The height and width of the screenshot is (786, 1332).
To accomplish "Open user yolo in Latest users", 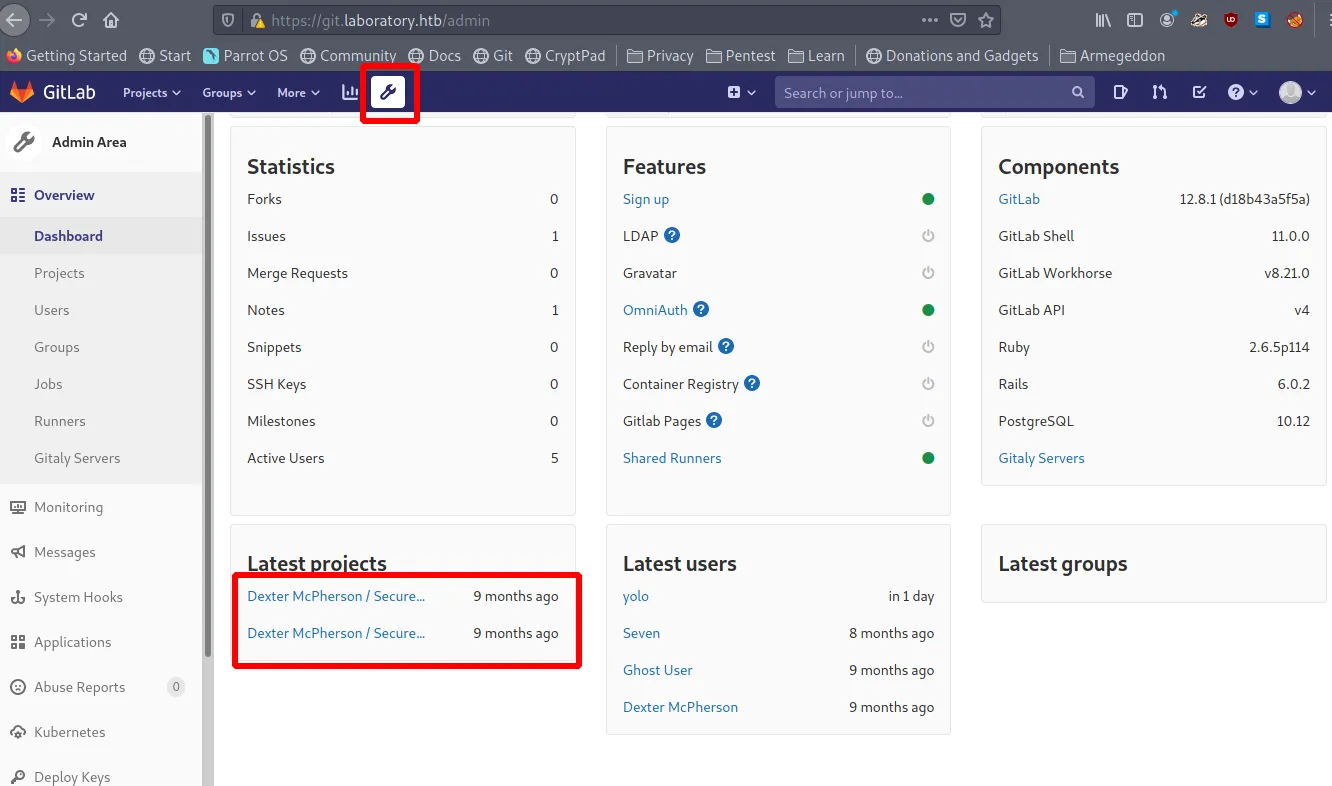I will [636, 596].
